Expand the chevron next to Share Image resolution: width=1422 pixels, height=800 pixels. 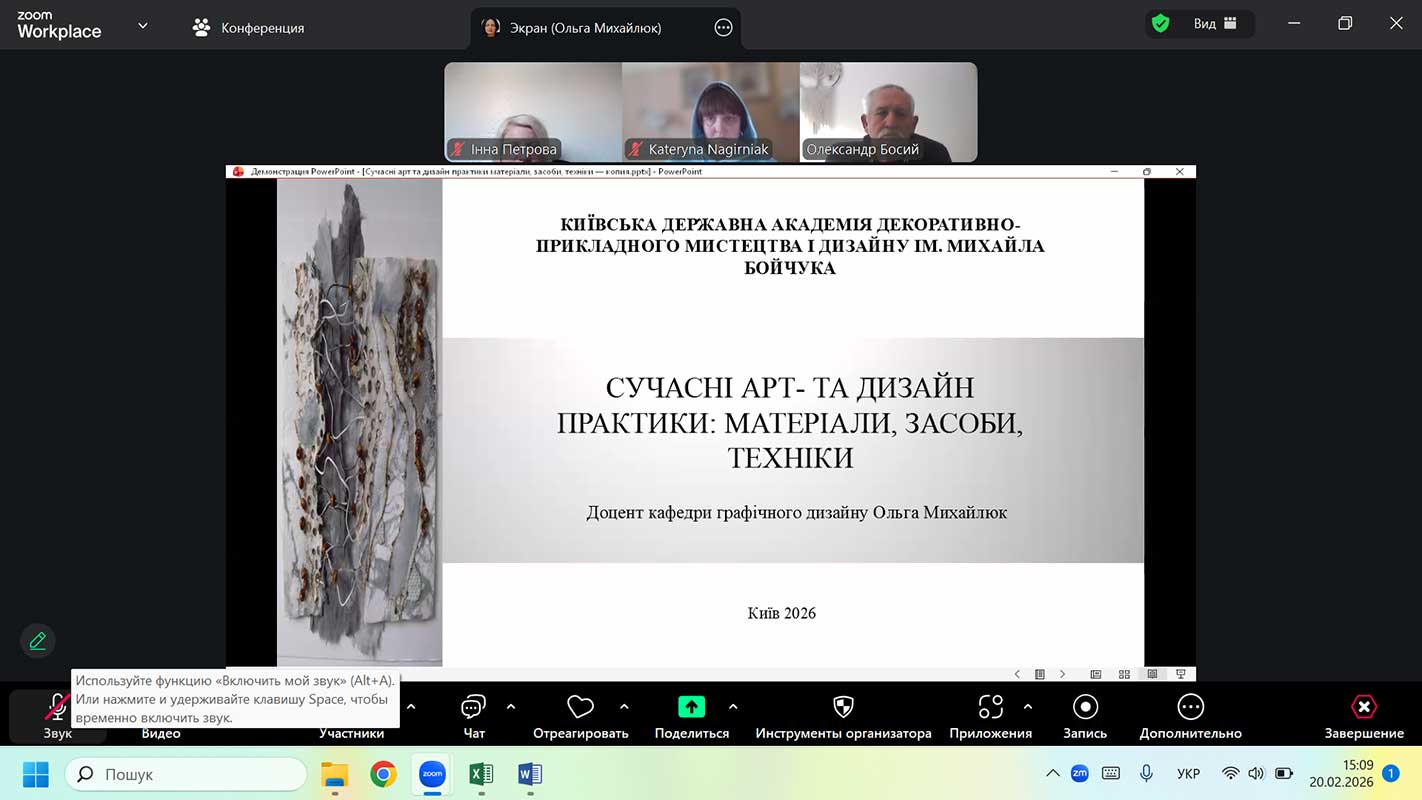click(733, 707)
